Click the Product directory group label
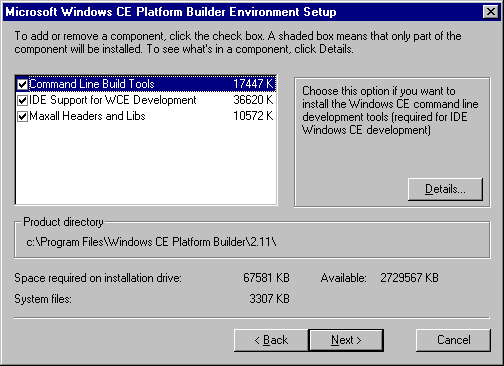 [x=63, y=222]
